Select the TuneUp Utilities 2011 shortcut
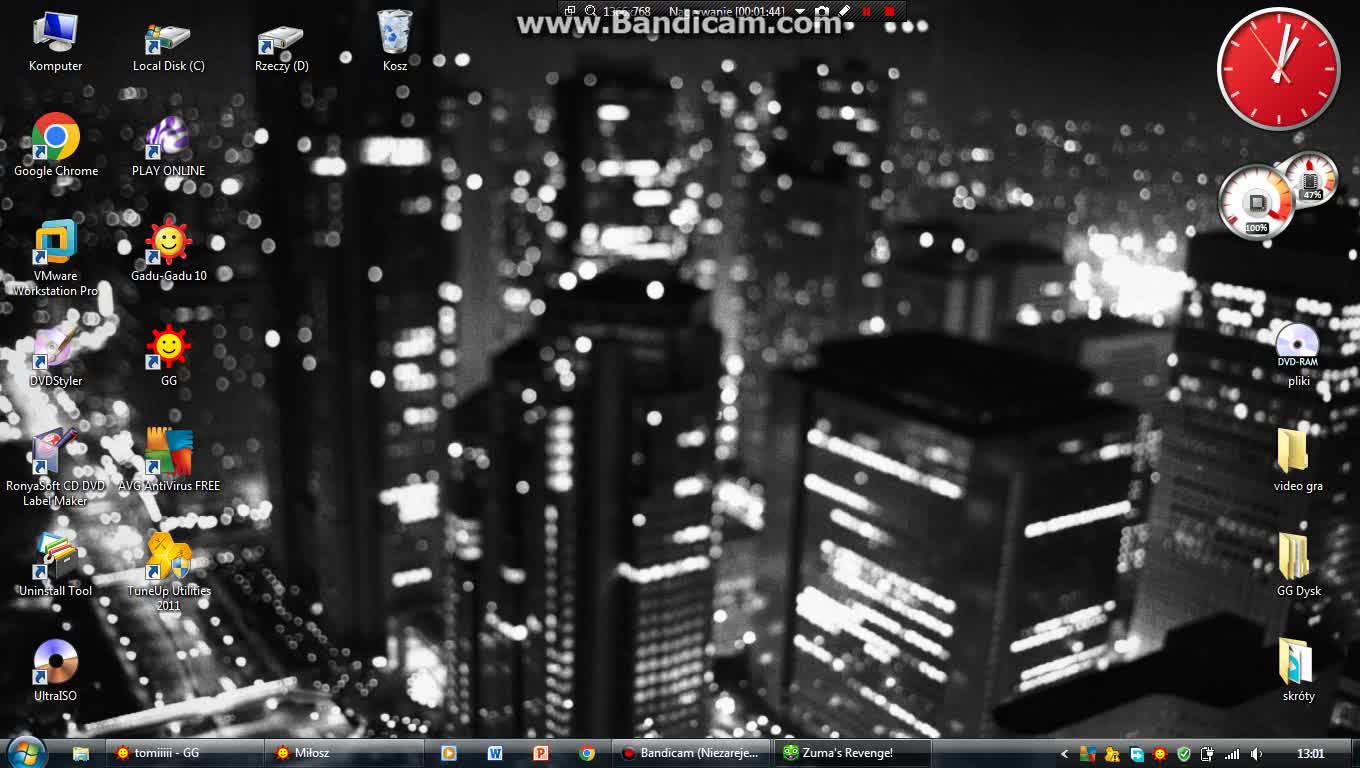 pyautogui.click(x=168, y=557)
